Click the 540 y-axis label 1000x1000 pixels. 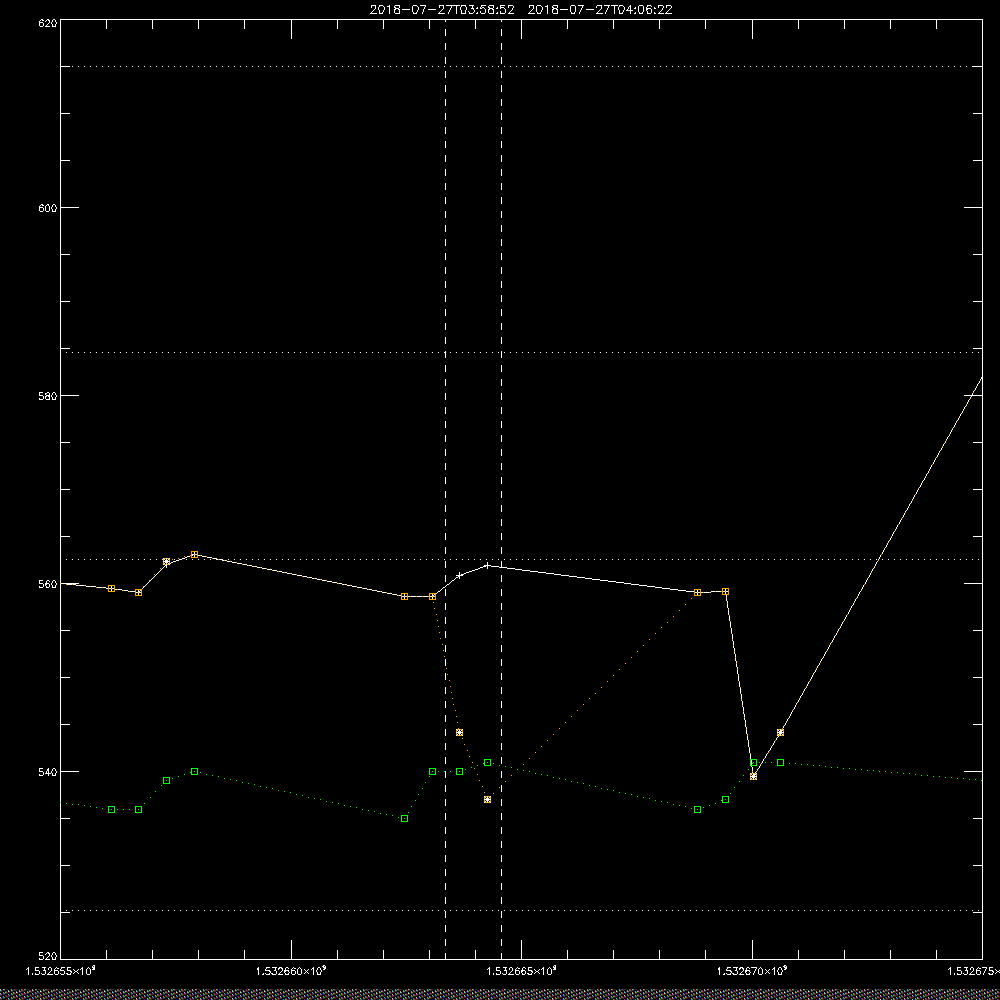click(x=48, y=772)
